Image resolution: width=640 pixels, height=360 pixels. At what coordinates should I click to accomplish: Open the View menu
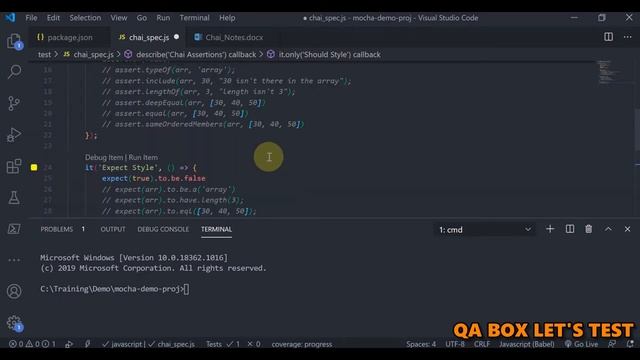119,18
